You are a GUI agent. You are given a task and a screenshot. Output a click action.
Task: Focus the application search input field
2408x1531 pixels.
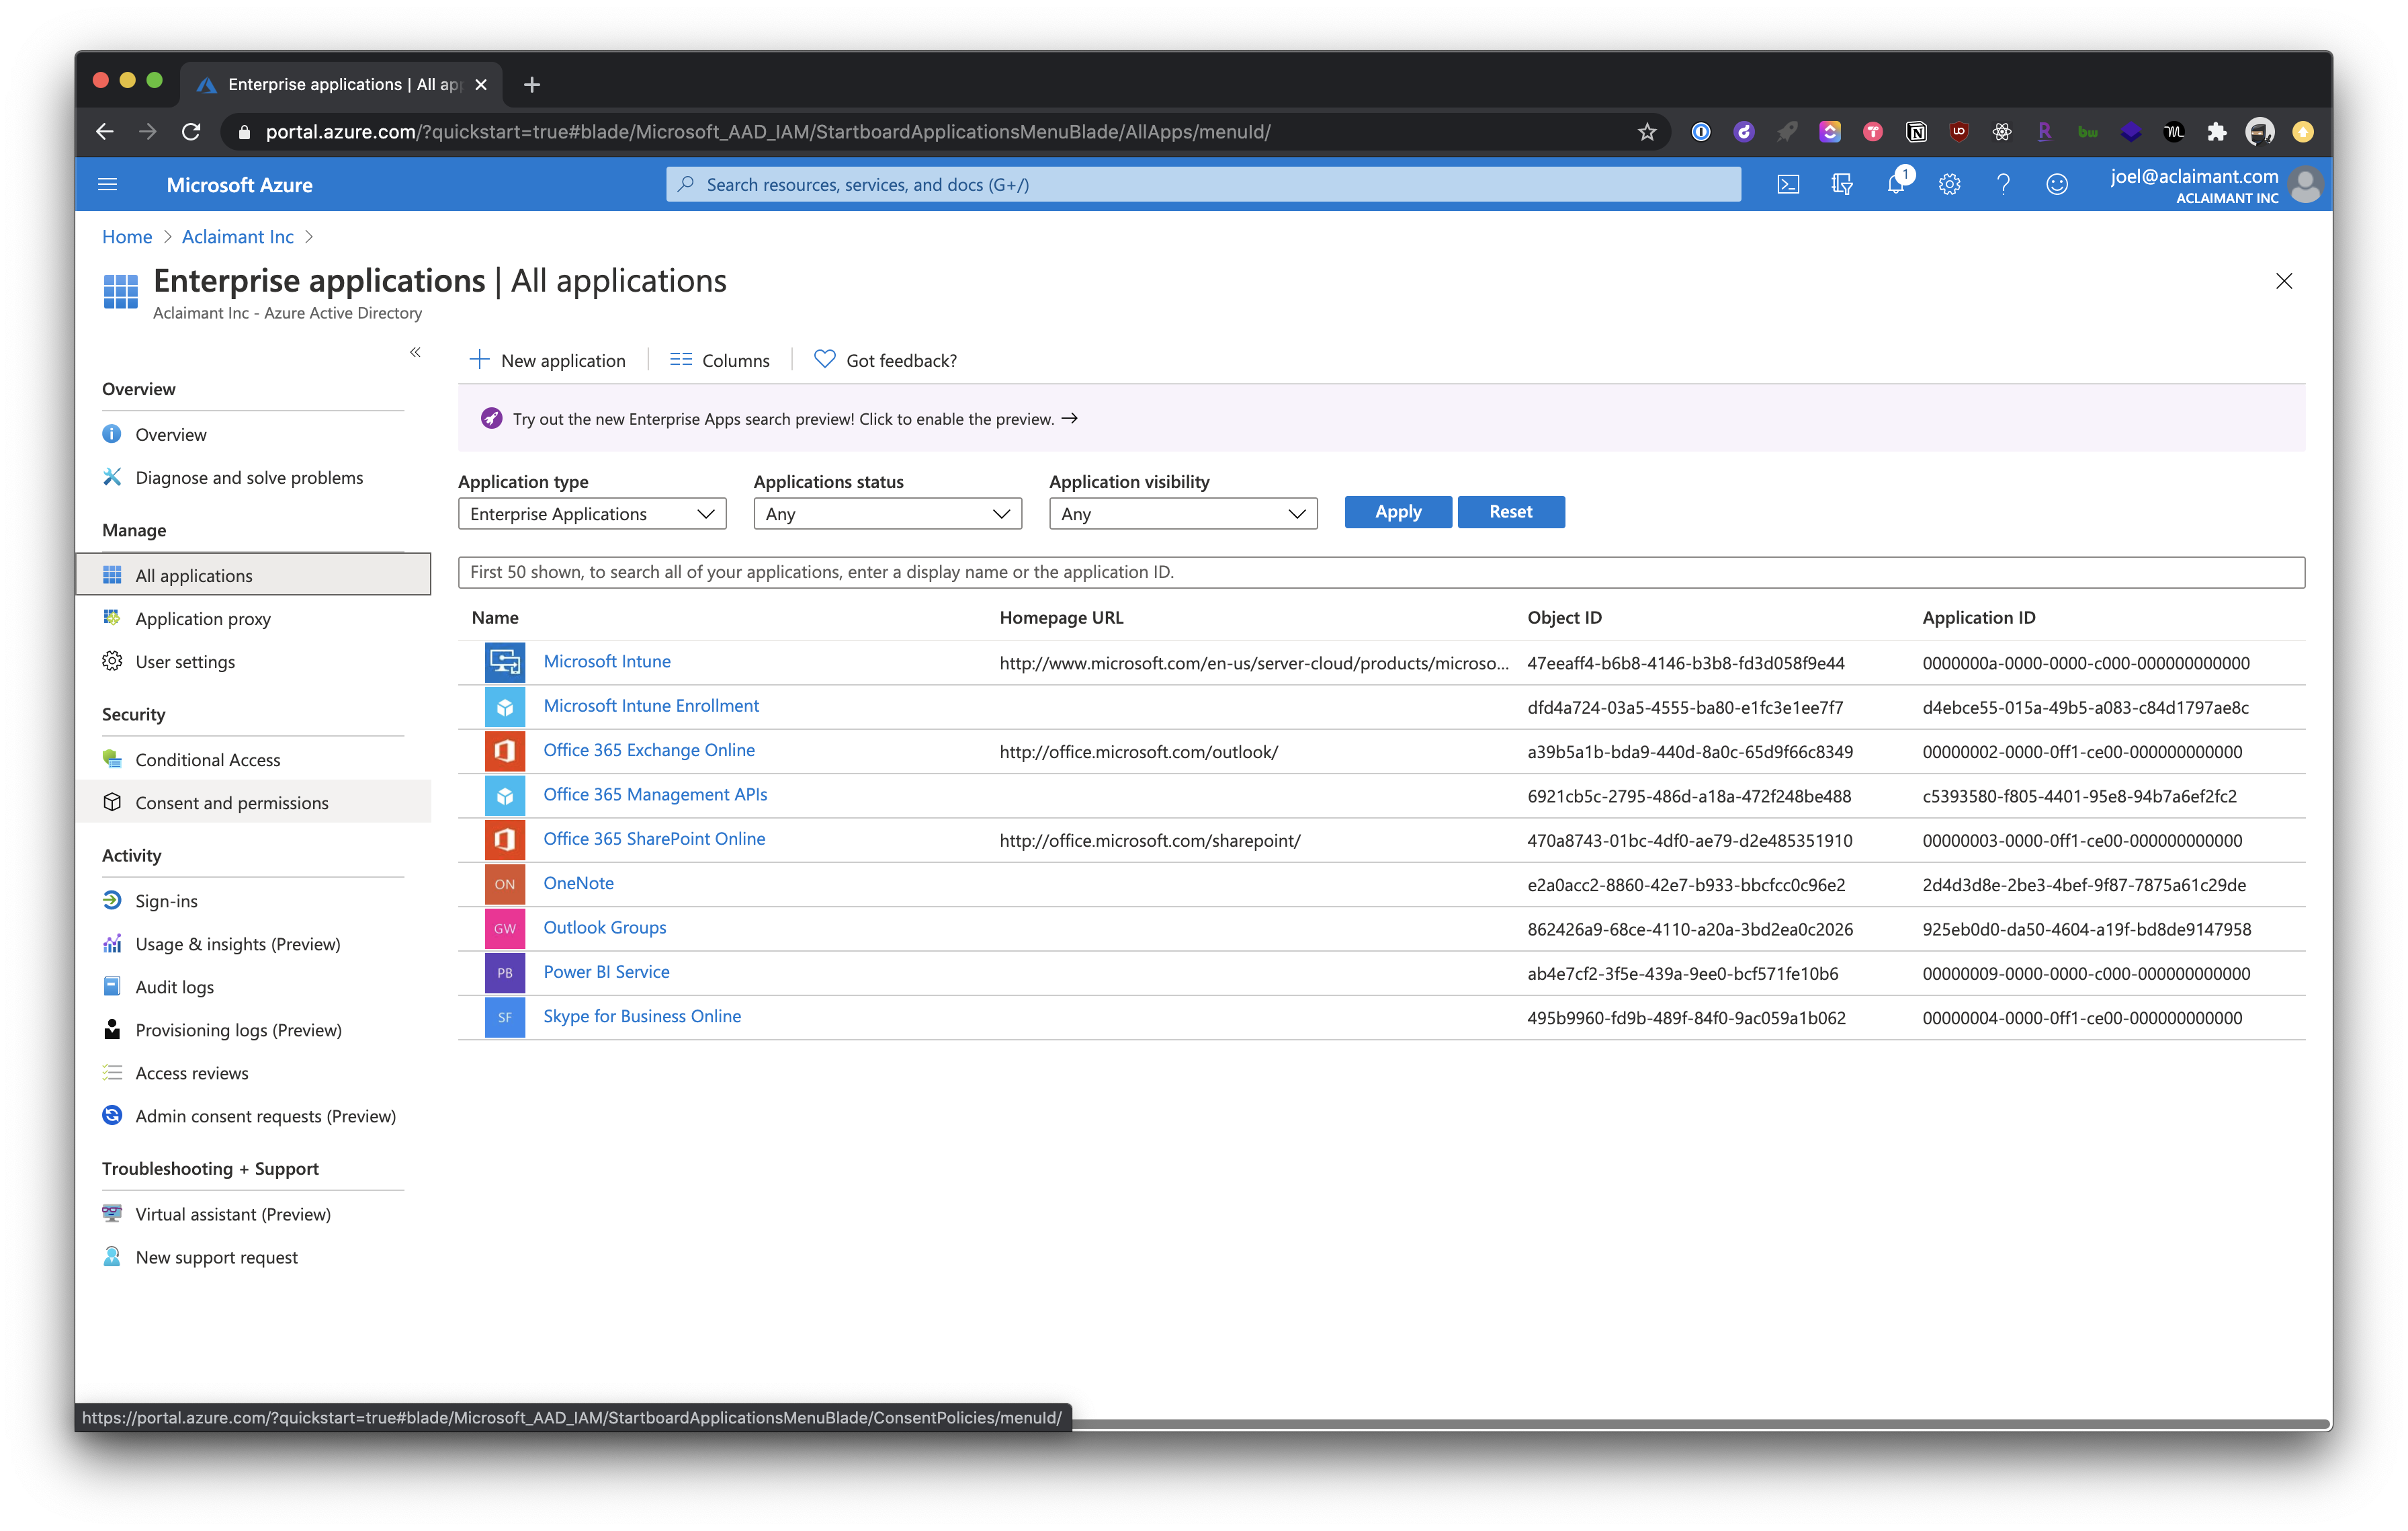(1381, 572)
